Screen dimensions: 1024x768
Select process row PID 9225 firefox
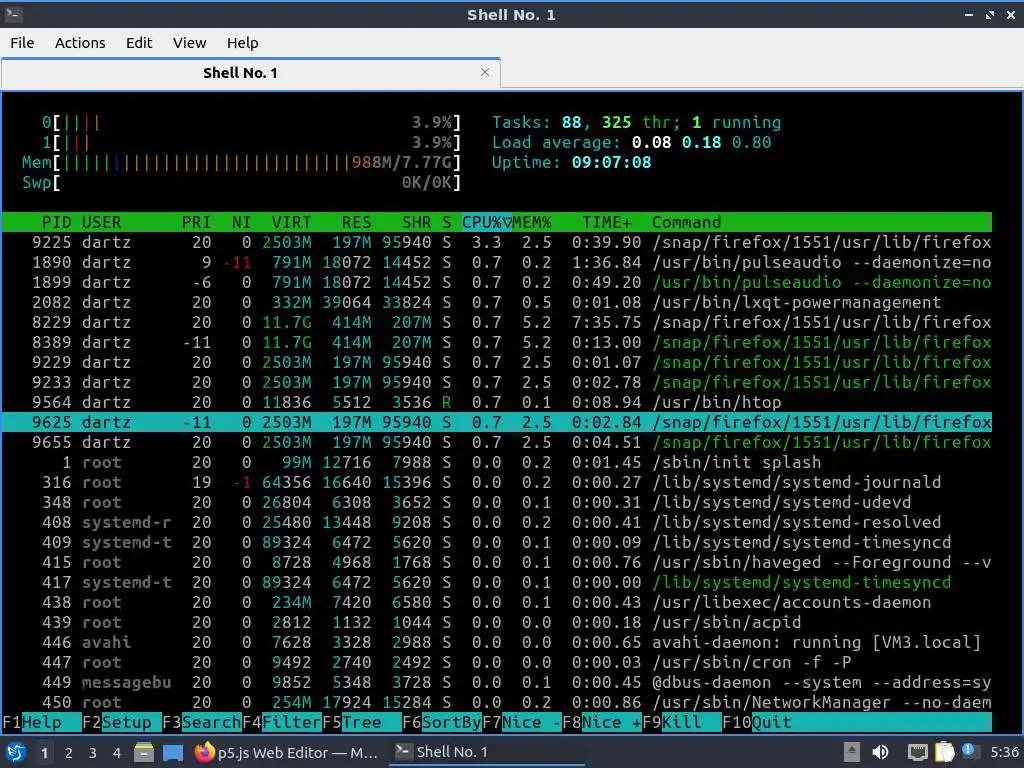[497, 242]
